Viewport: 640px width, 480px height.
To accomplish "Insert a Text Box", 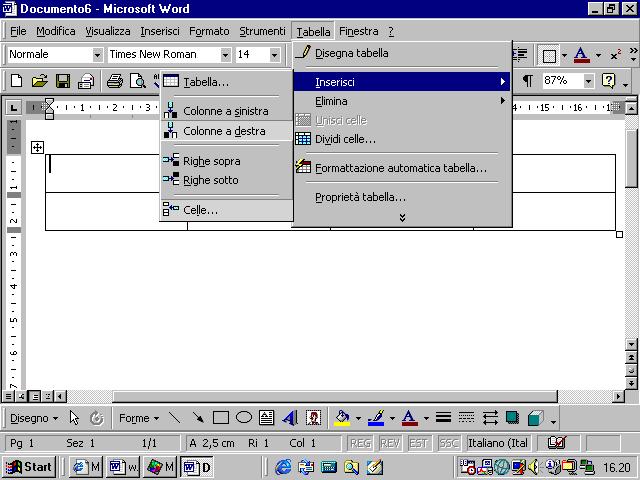I will (267, 418).
